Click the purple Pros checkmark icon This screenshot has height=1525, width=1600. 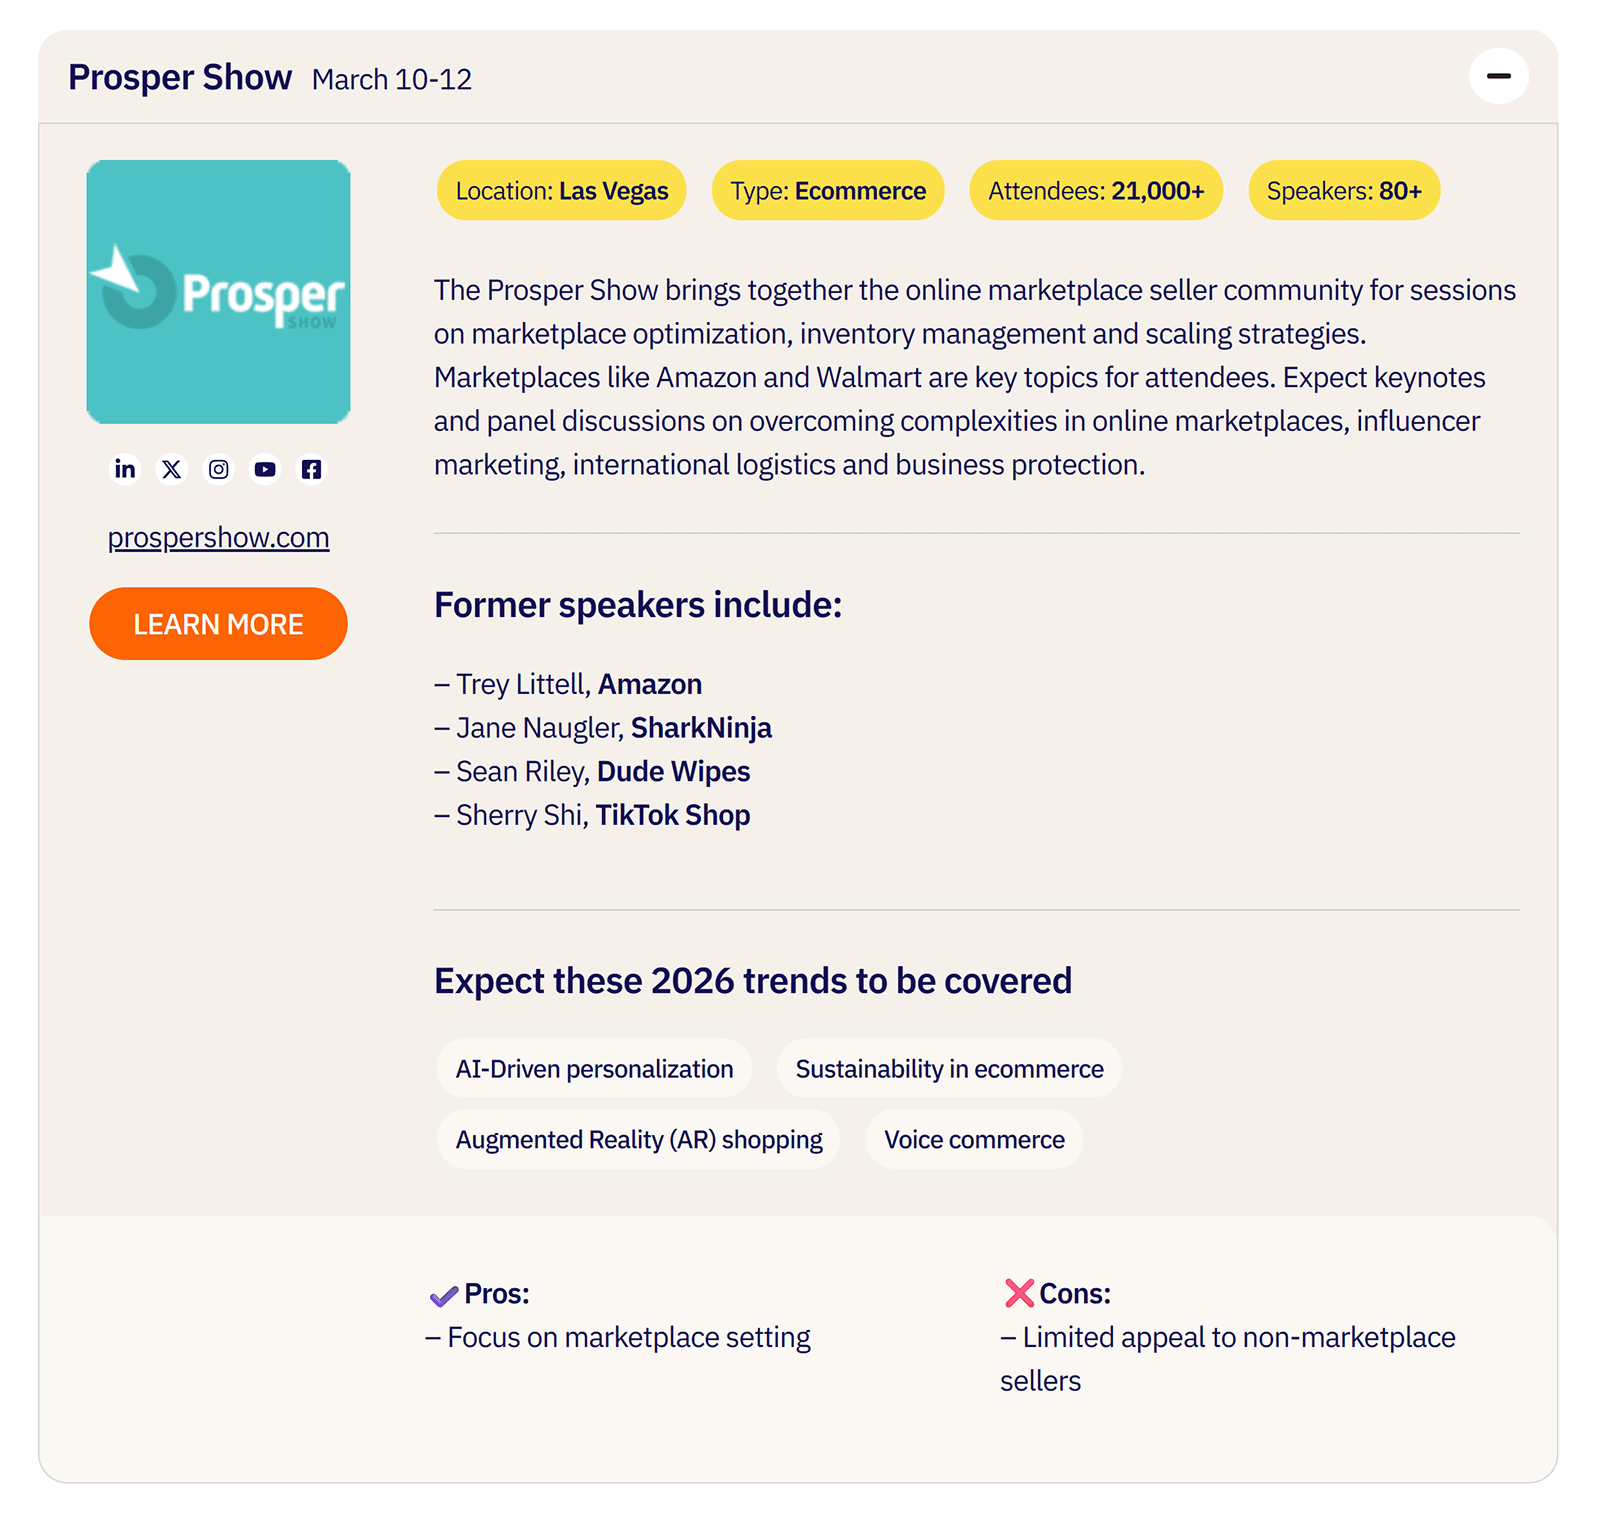point(442,1294)
